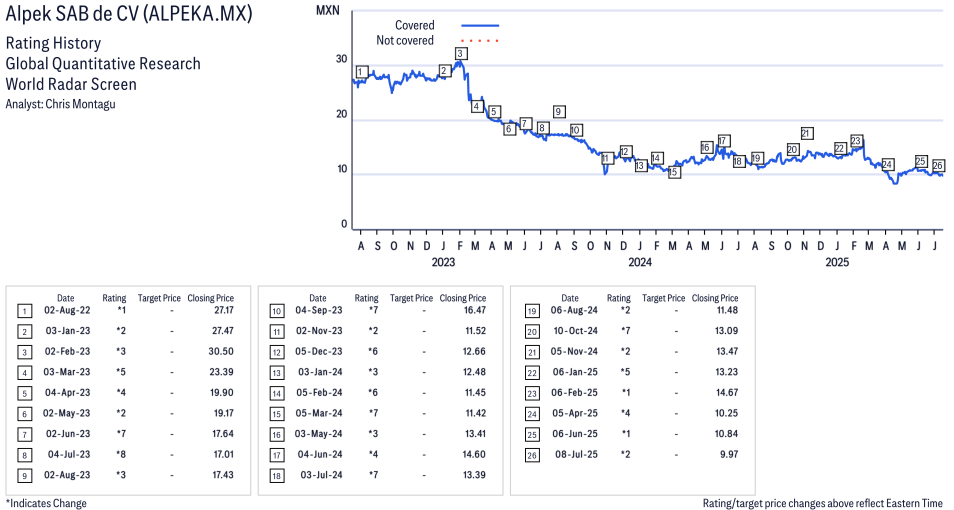Click the 13.09 closing price cell

tap(726, 331)
